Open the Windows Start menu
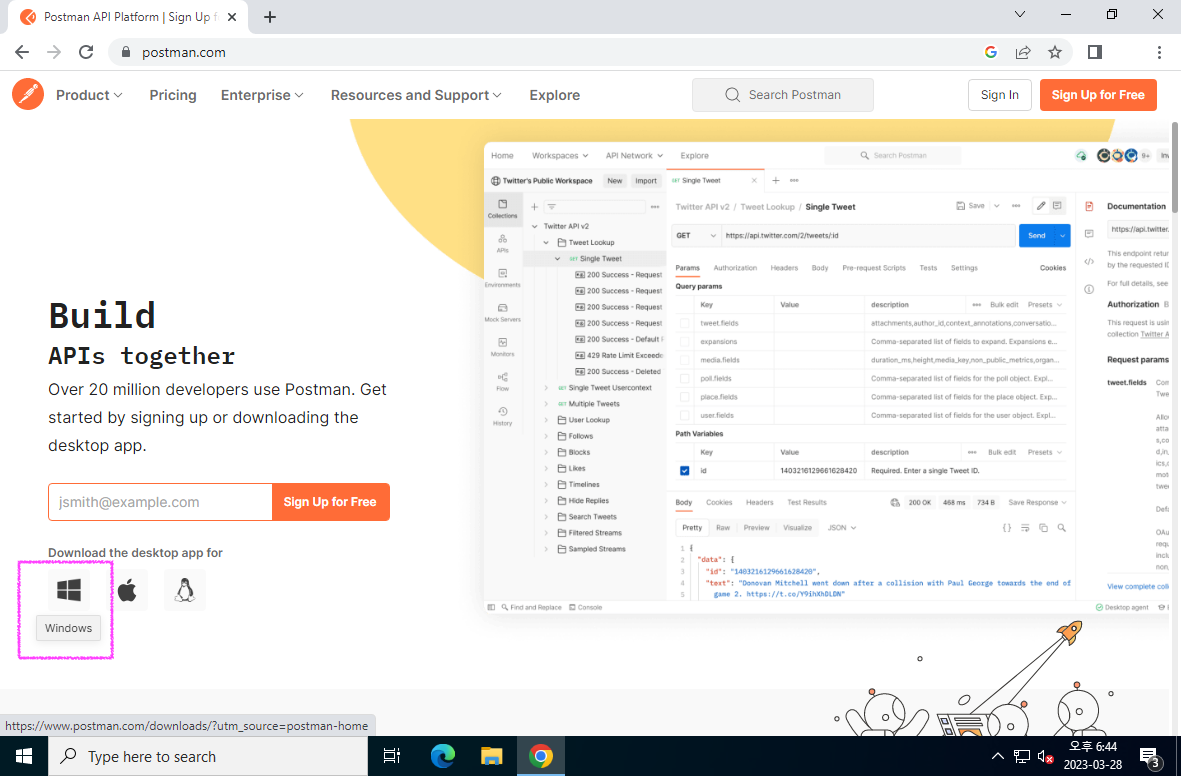 (x=23, y=756)
